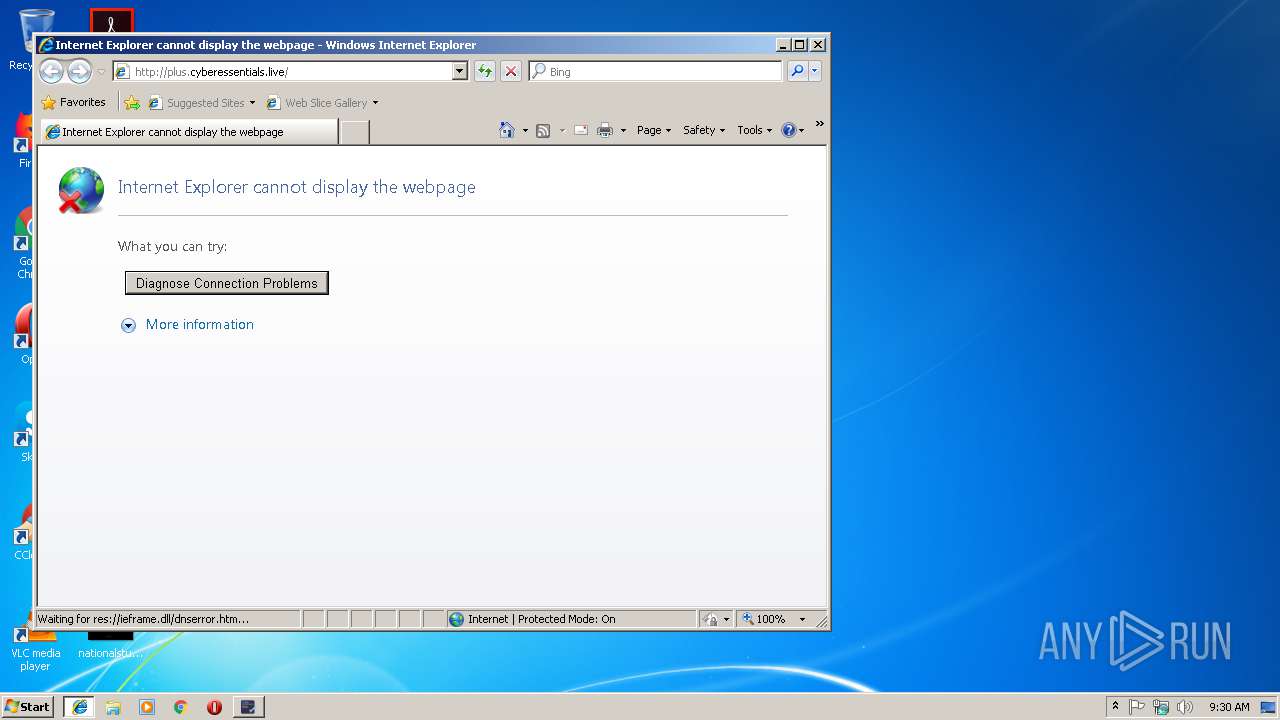This screenshot has width=1280, height=720.
Task: Open the search provider dropdown arrow
Action: click(x=815, y=71)
